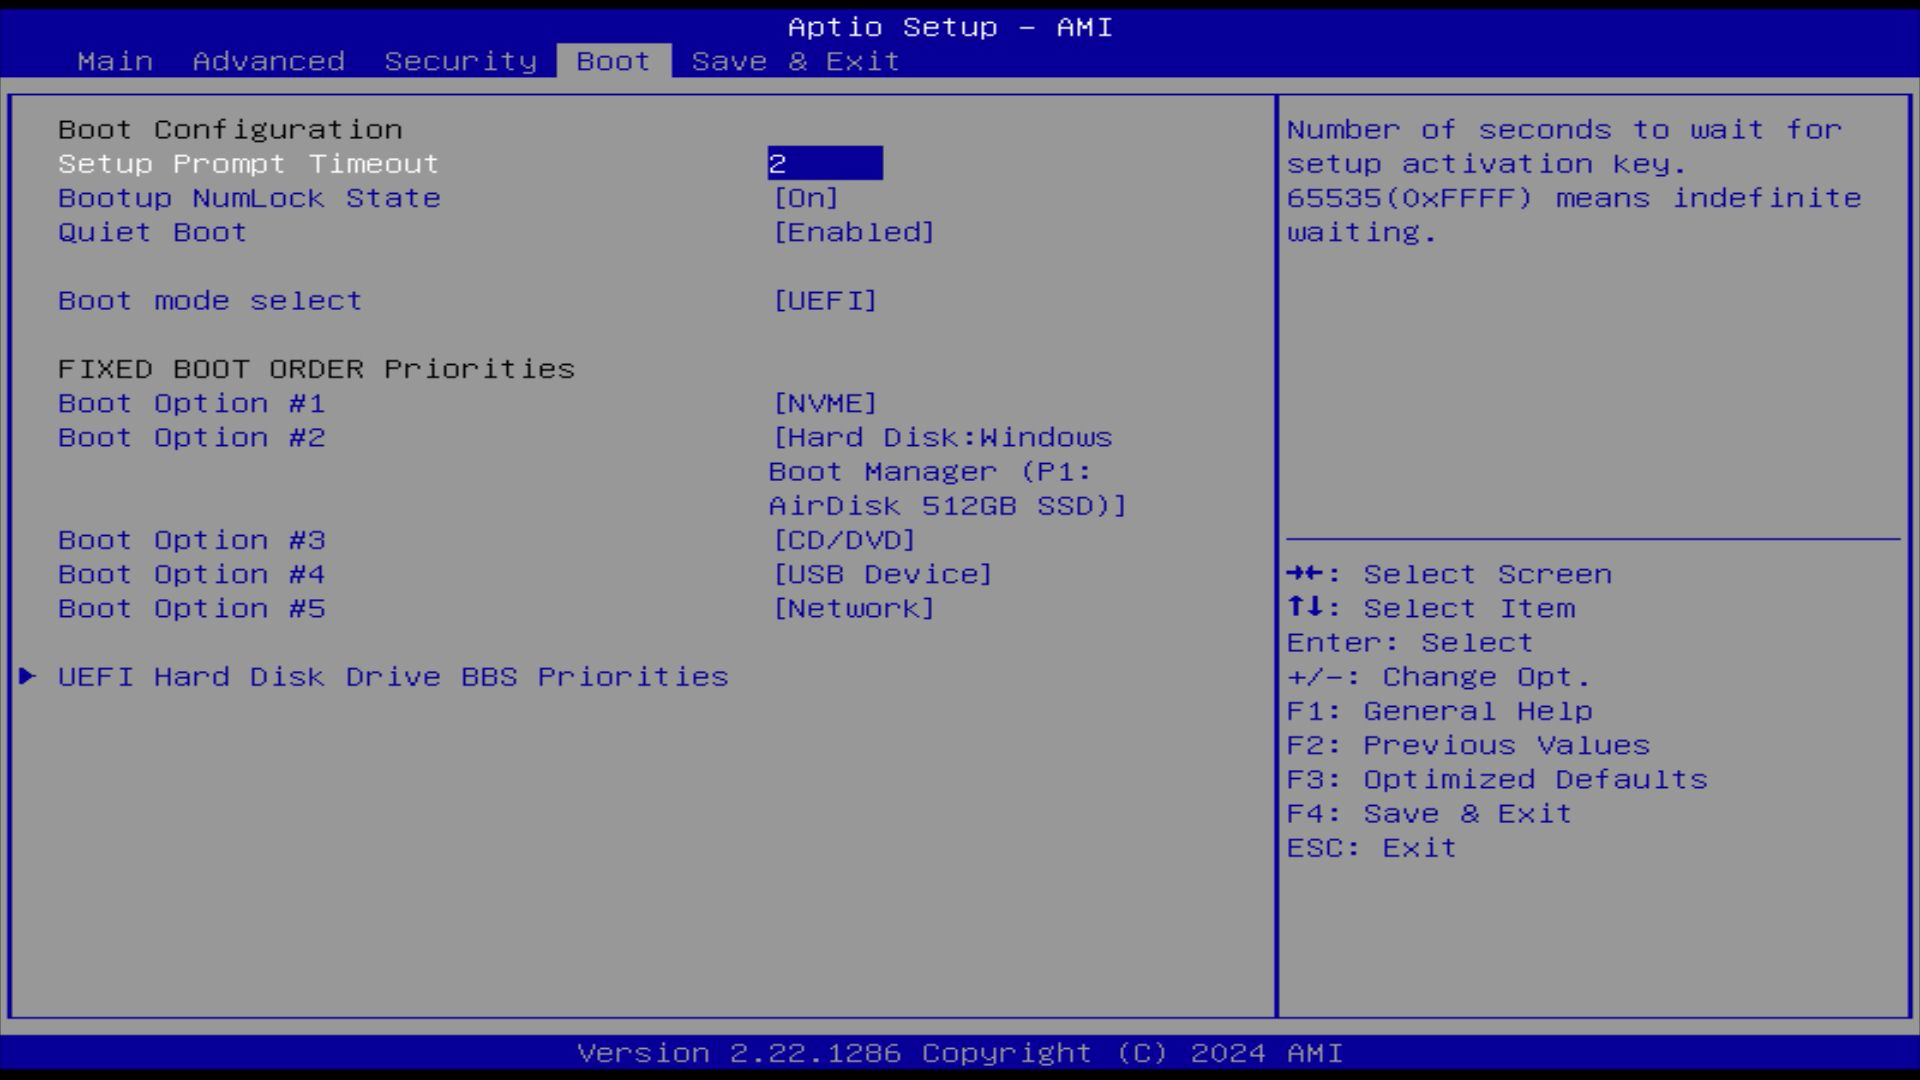Viewport: 1920px width, 1080px height.
Task: Select the Setup Prompt Timeout label
Action: pos(248,164)
